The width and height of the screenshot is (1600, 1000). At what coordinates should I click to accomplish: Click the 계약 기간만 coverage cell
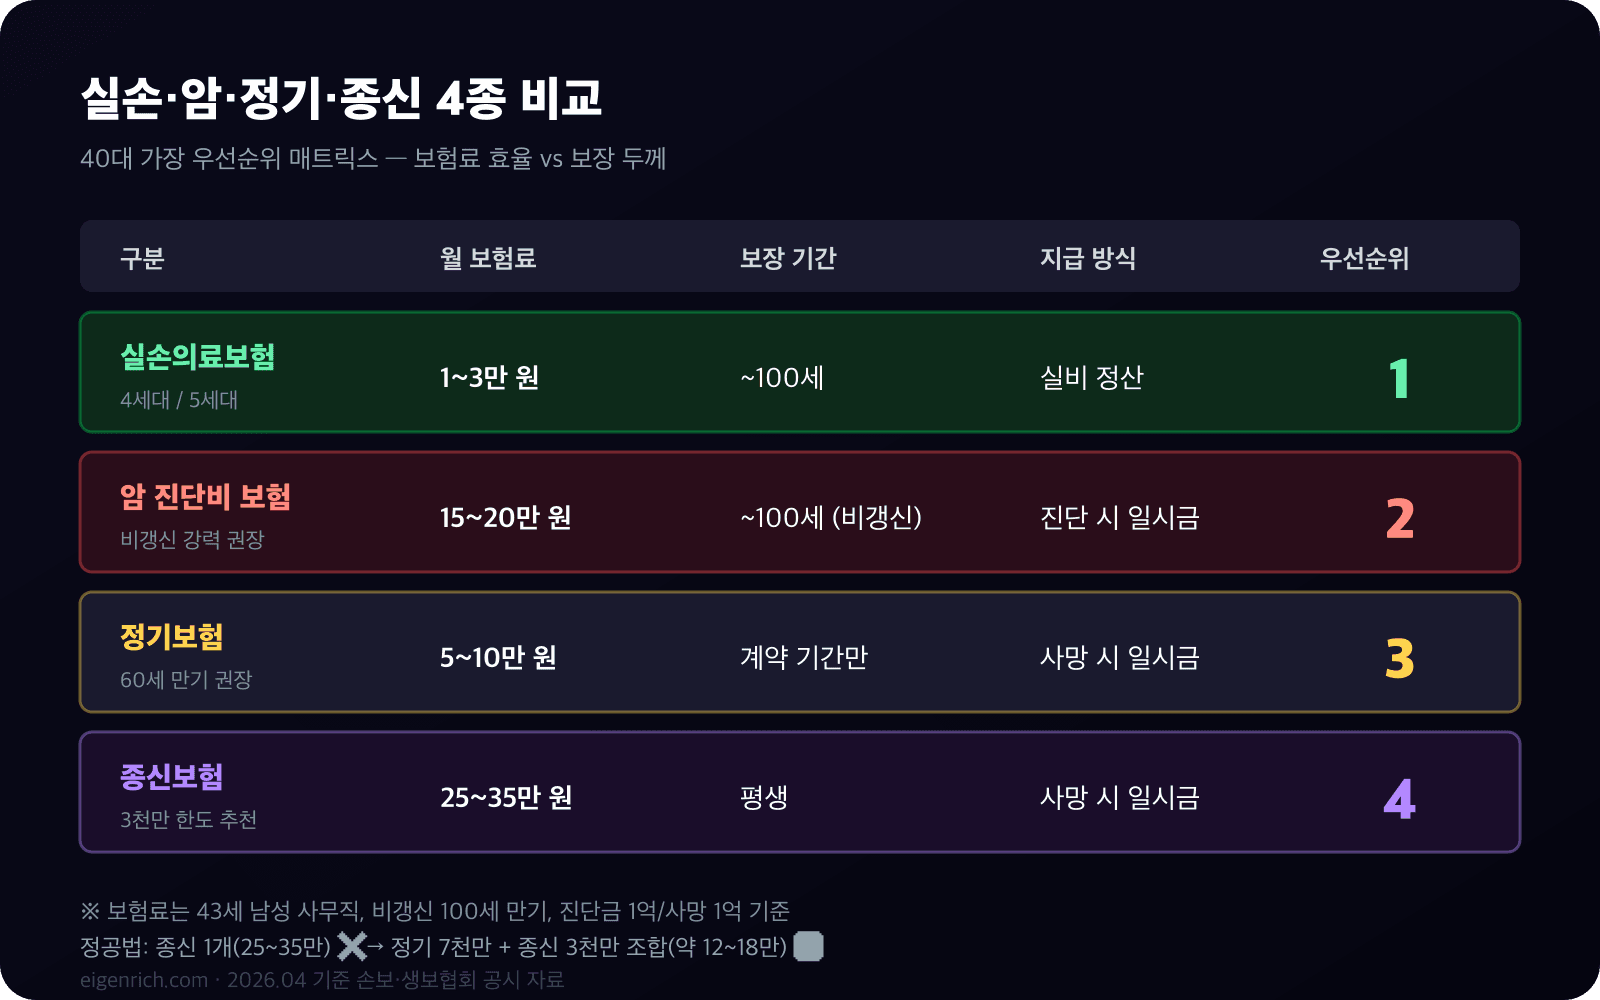pyautogui.click(x=804, y=657)
